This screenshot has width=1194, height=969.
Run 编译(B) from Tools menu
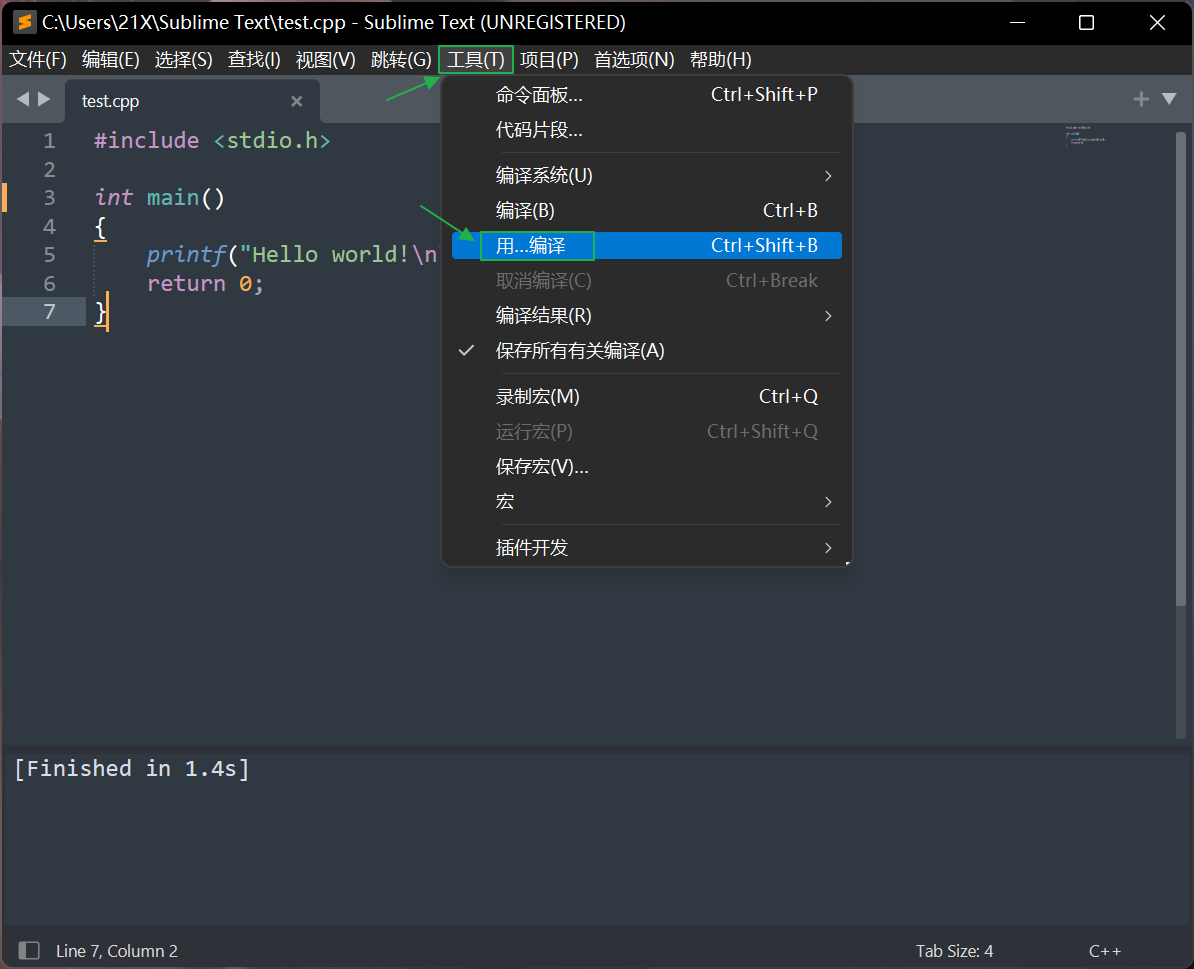tap(646, 211)
